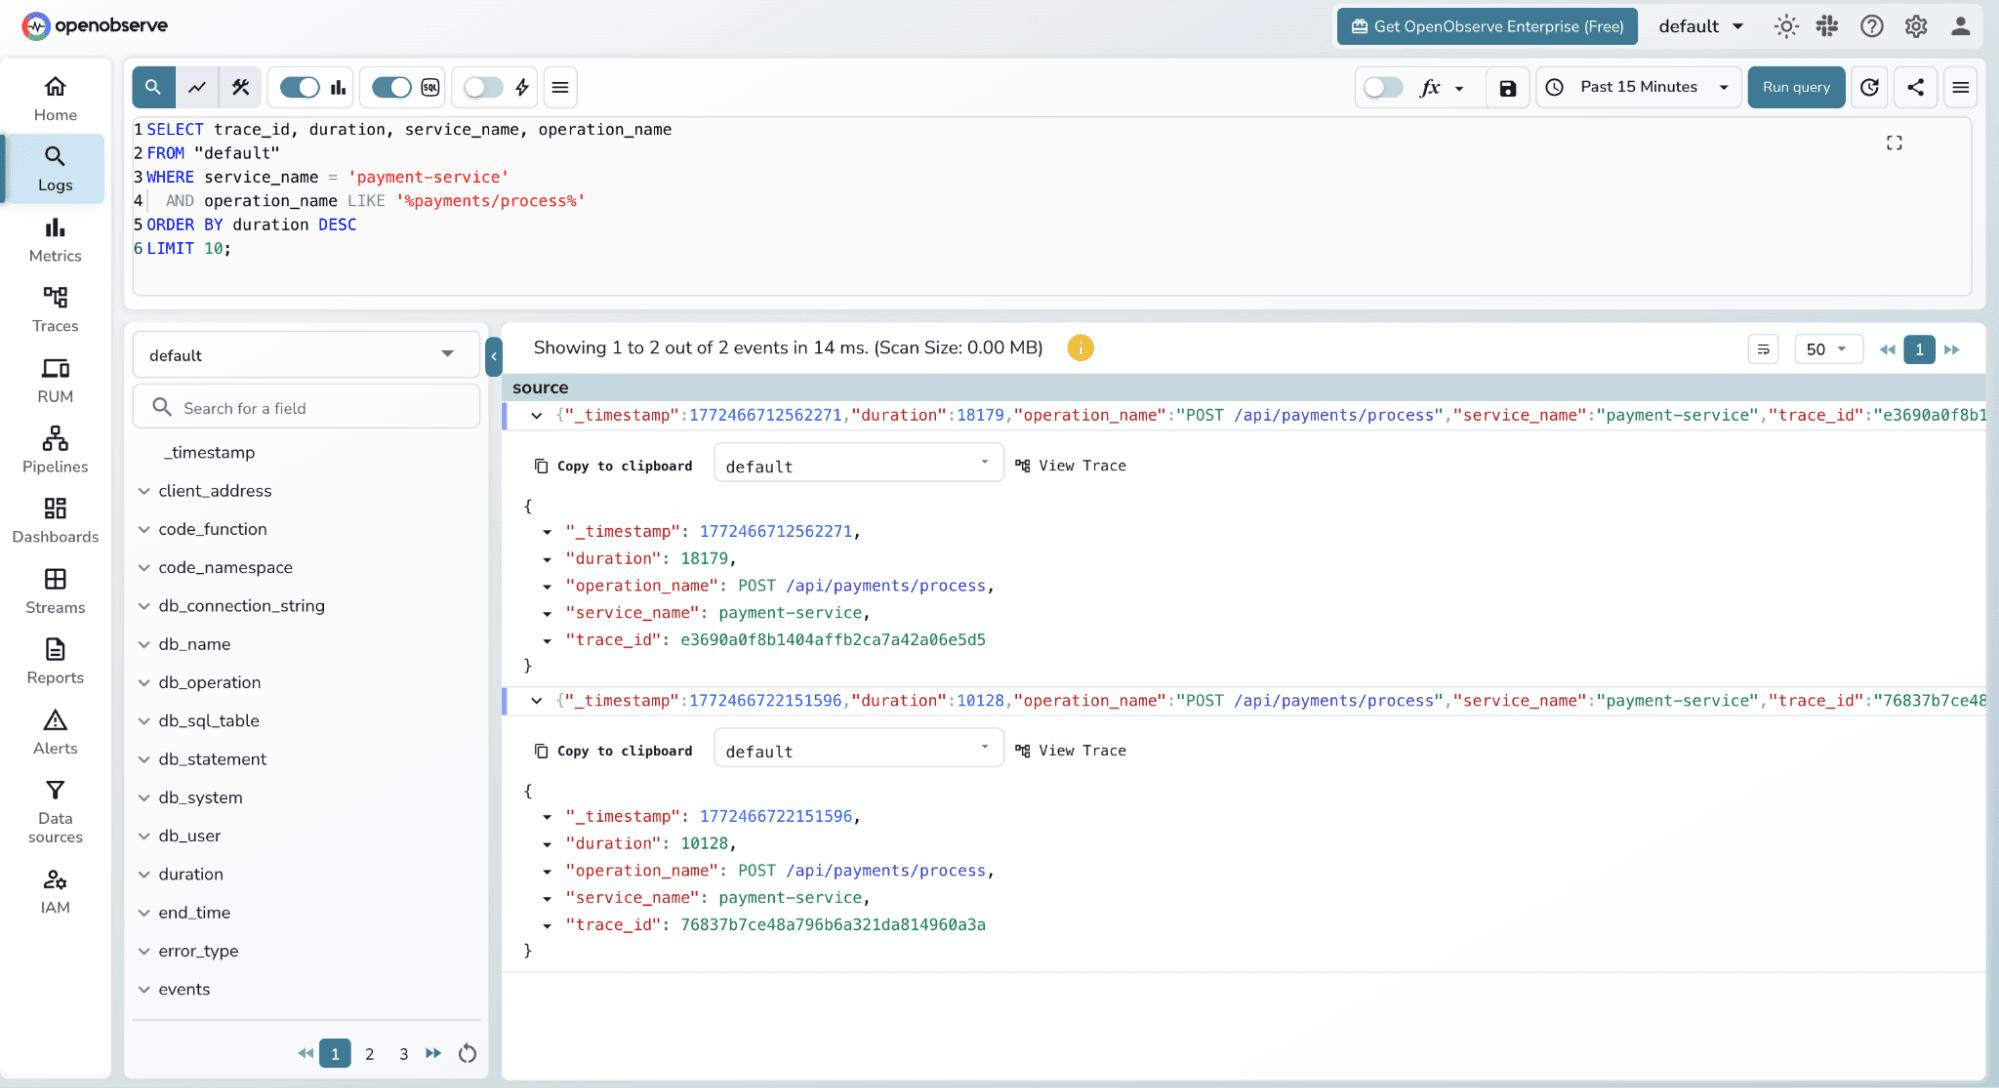Open the Traces panel in sidebar
The width and height of the screenshot is (1999, 1089).
click(55, 308)
